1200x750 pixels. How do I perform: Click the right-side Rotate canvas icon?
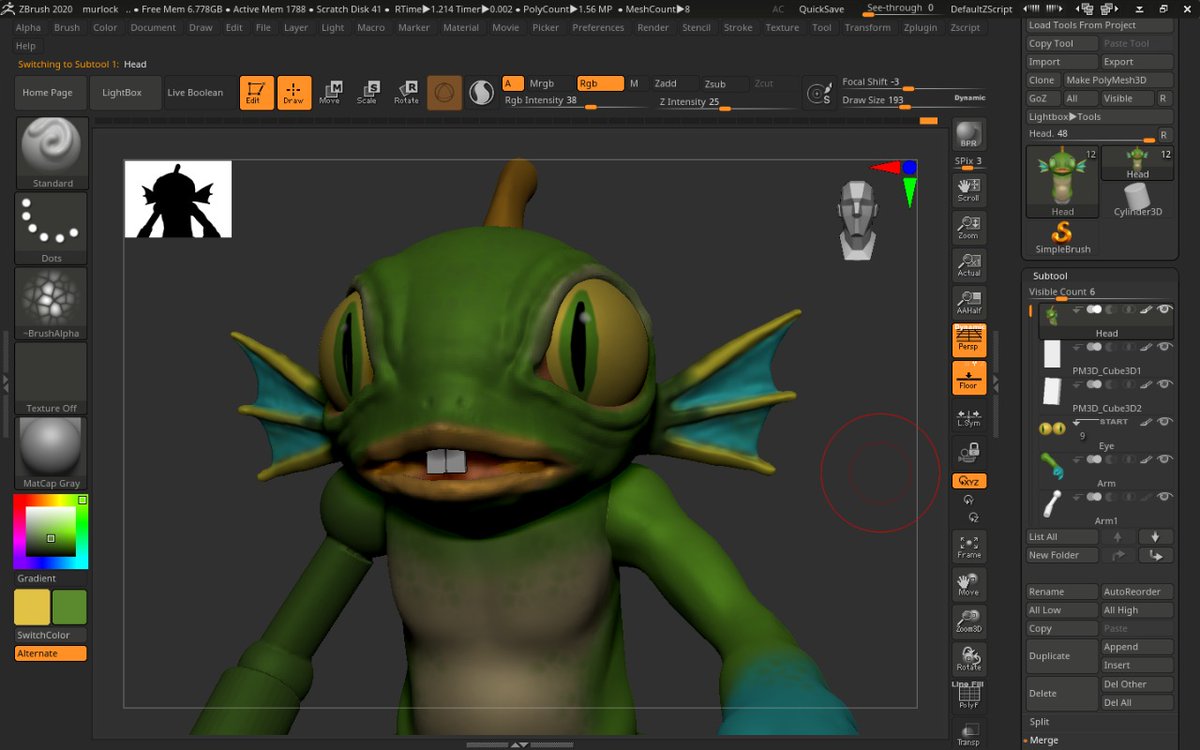(x=968, y=659)
